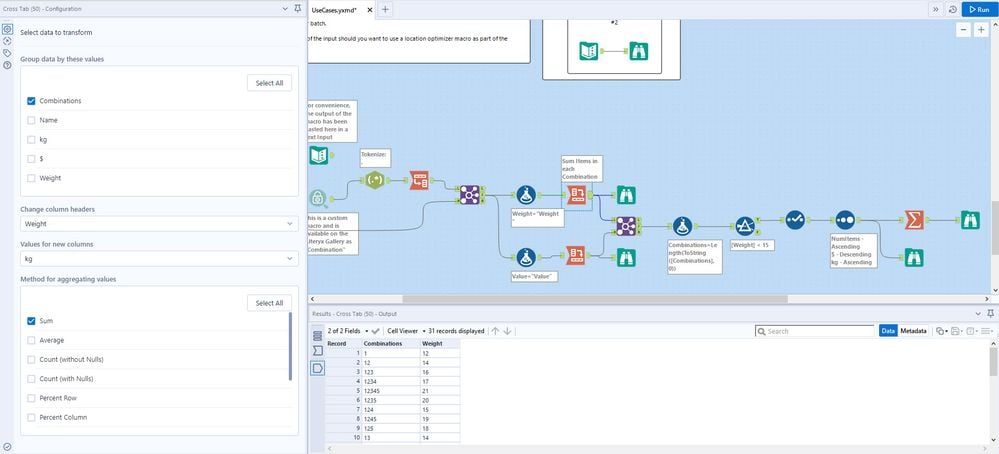Check Count (without Nulls) method

(31, 360)
